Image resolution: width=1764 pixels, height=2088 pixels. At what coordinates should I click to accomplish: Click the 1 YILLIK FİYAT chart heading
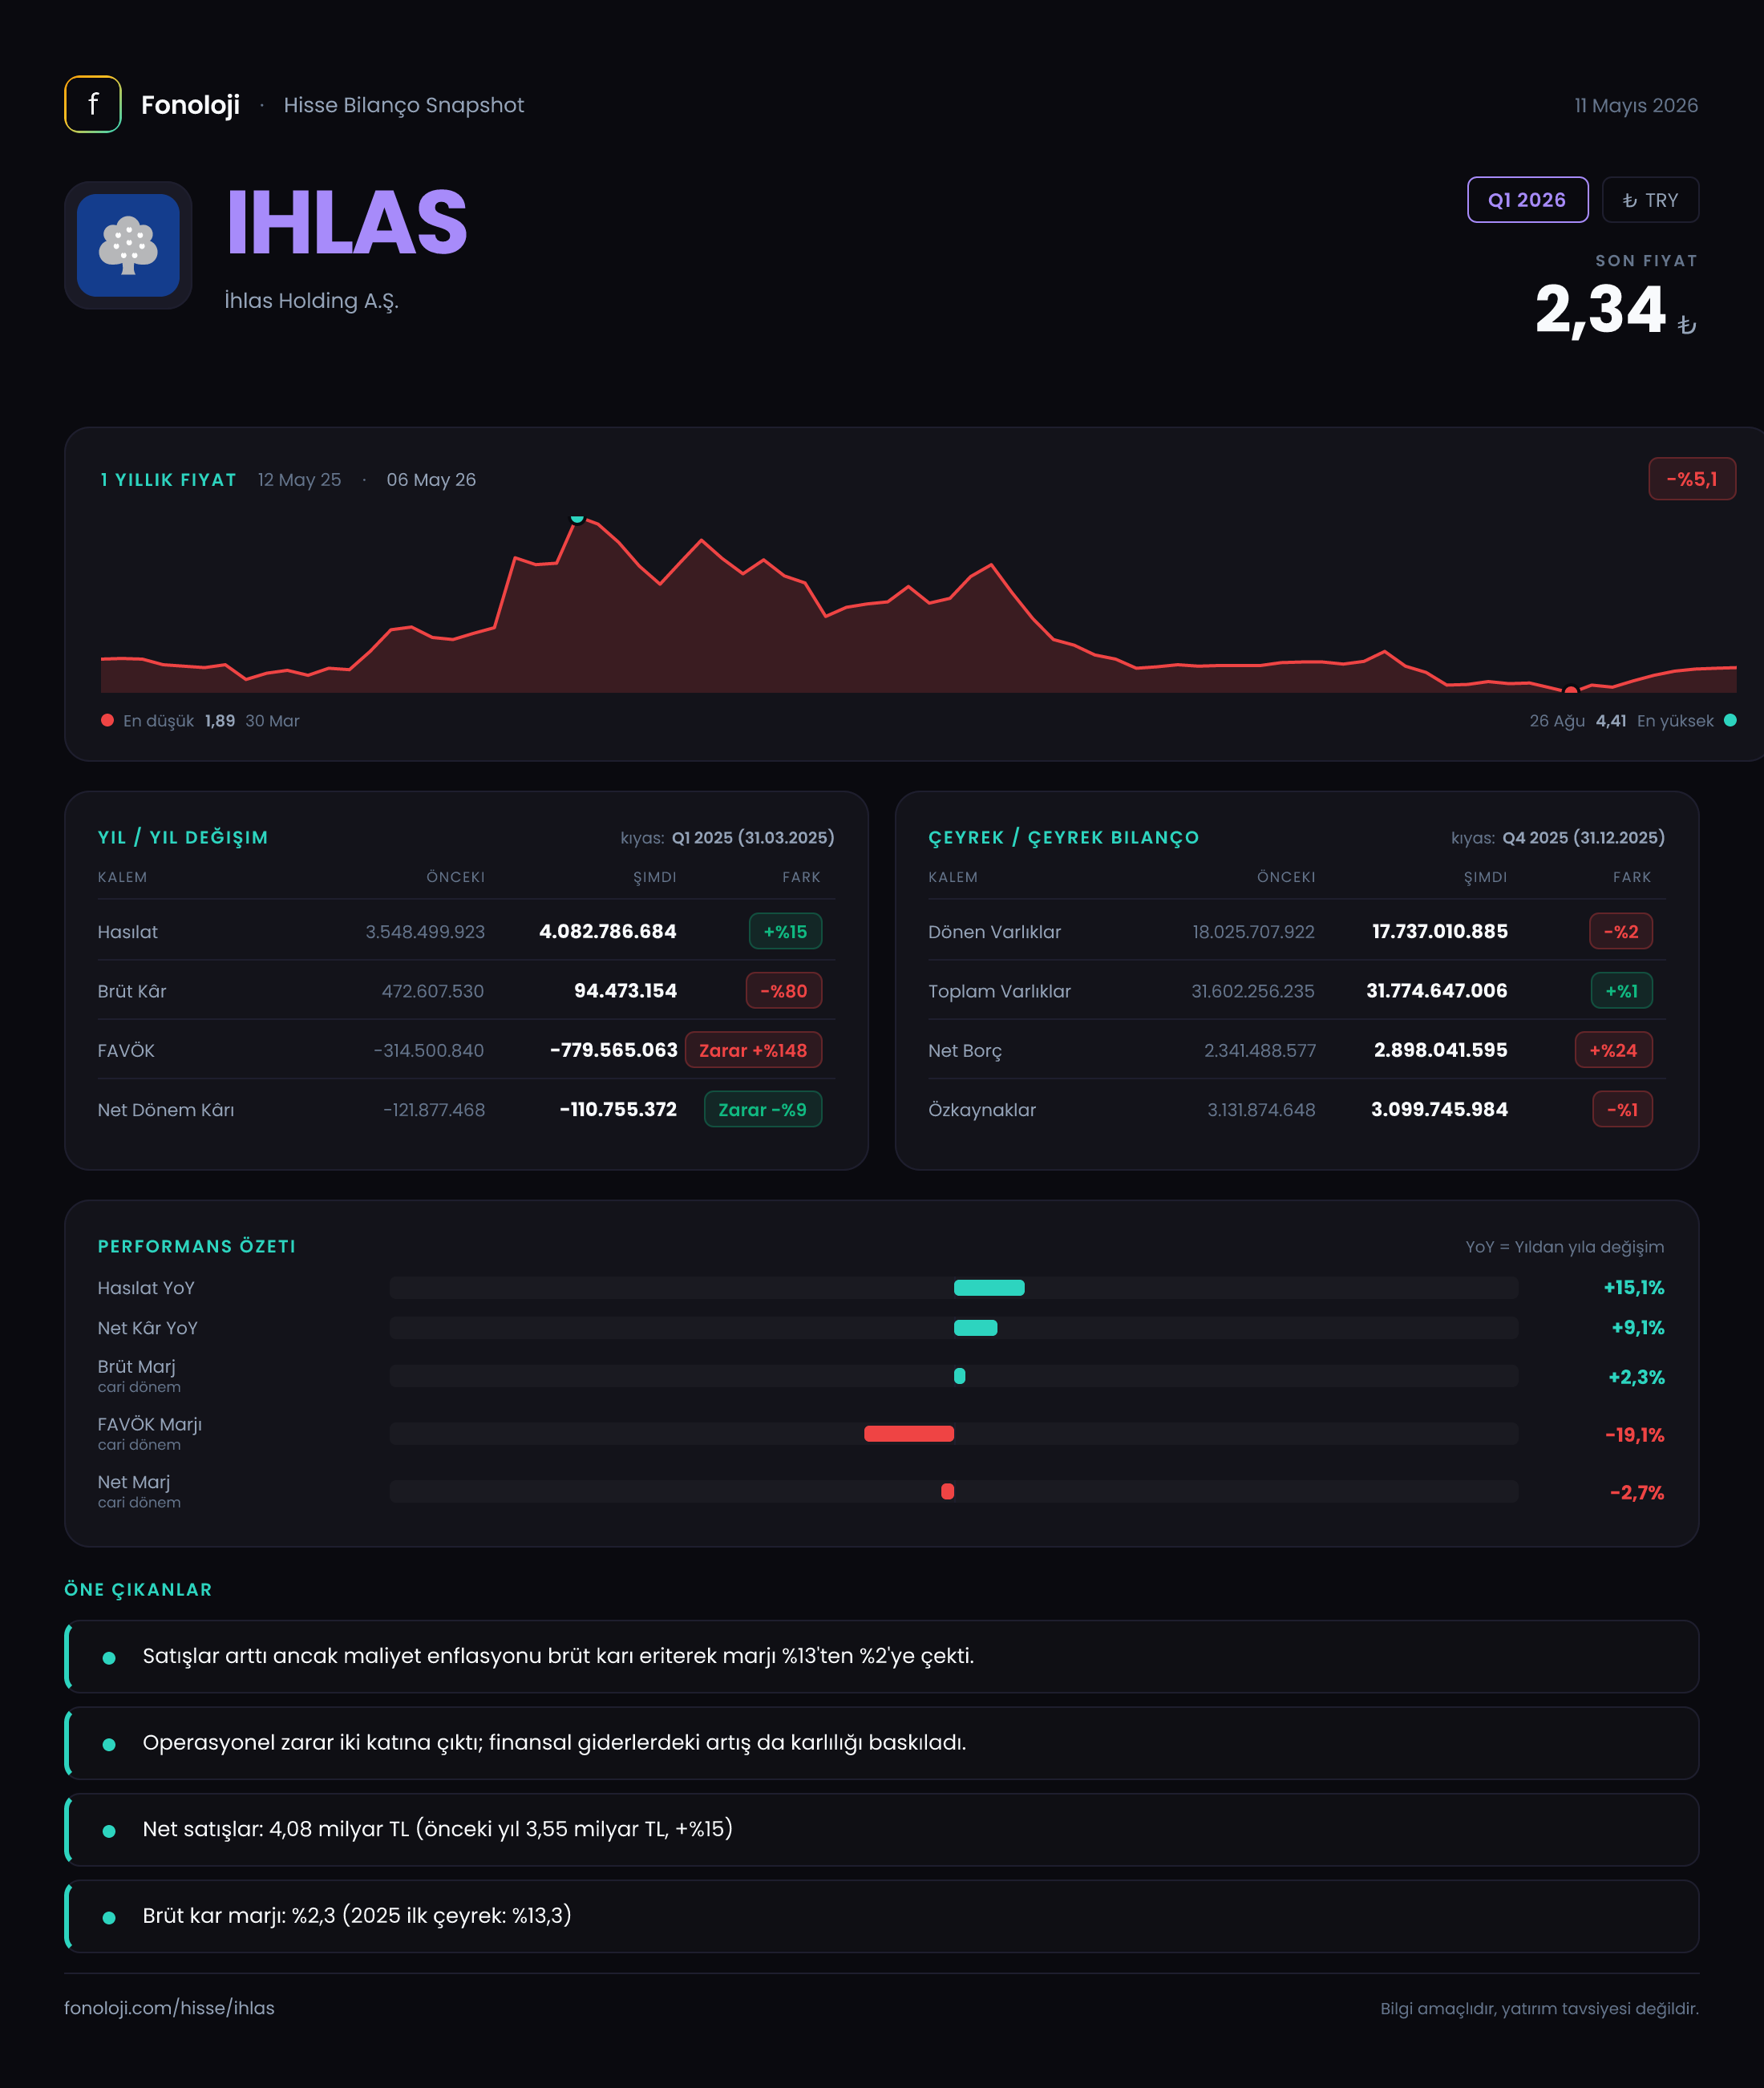coord(168,480)
